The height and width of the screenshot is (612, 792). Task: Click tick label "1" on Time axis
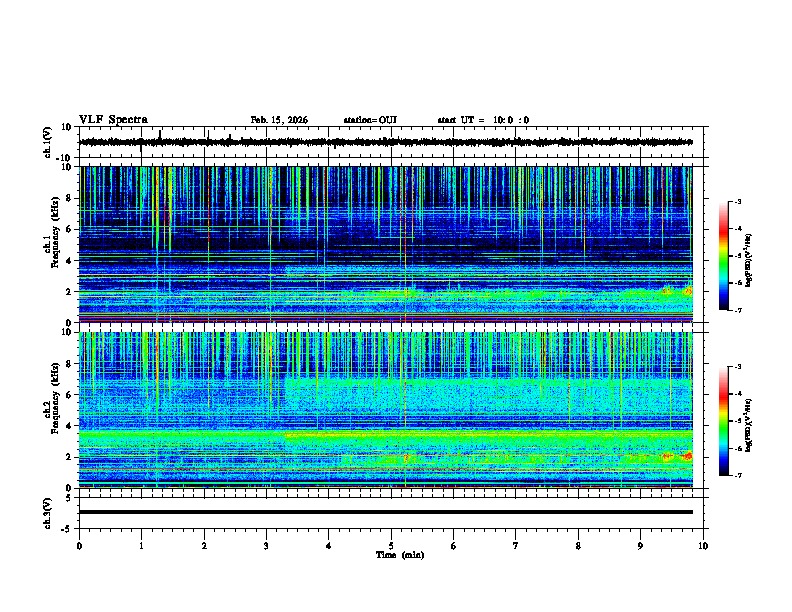point(141,546)
